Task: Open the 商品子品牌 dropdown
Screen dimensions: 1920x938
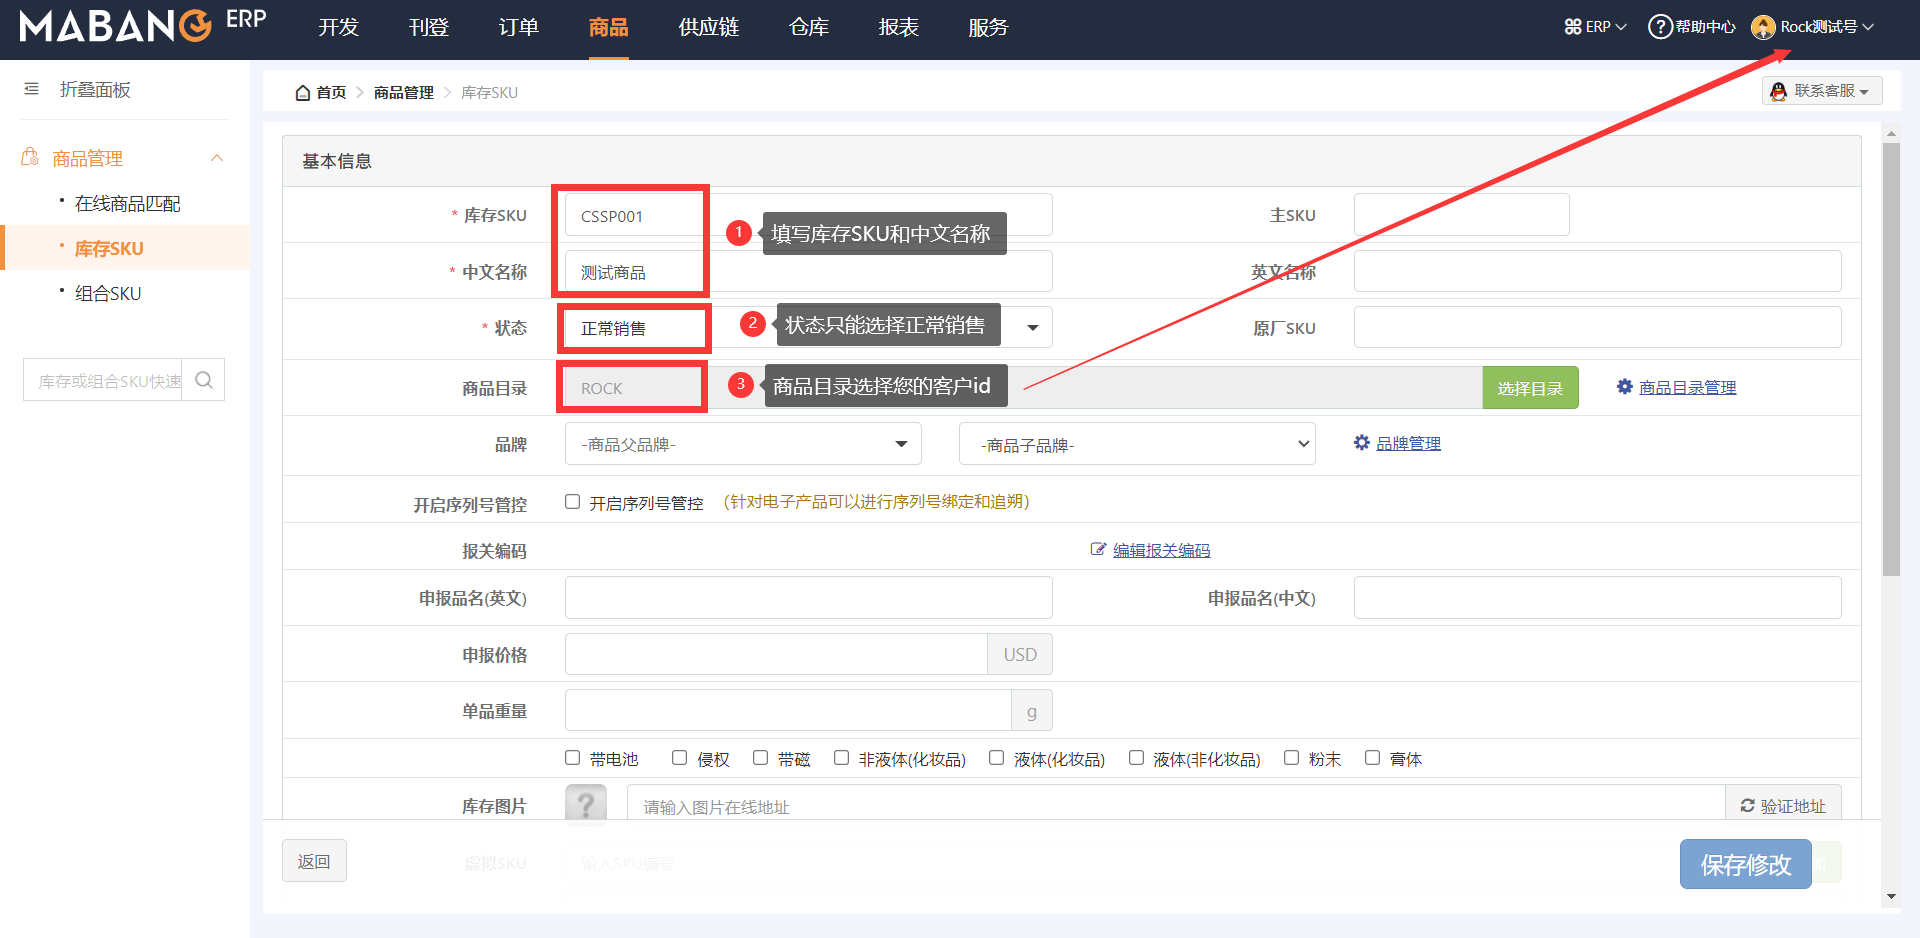Action: pos(1137,444)
